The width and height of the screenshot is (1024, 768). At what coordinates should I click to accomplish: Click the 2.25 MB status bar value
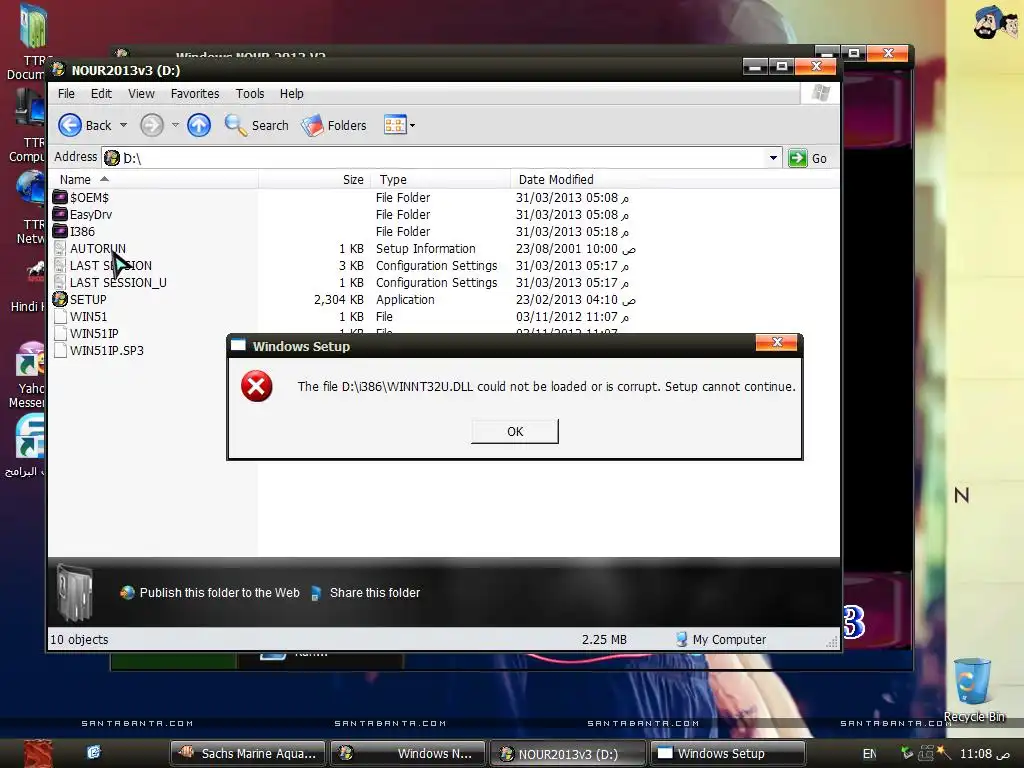click(604, 639)
